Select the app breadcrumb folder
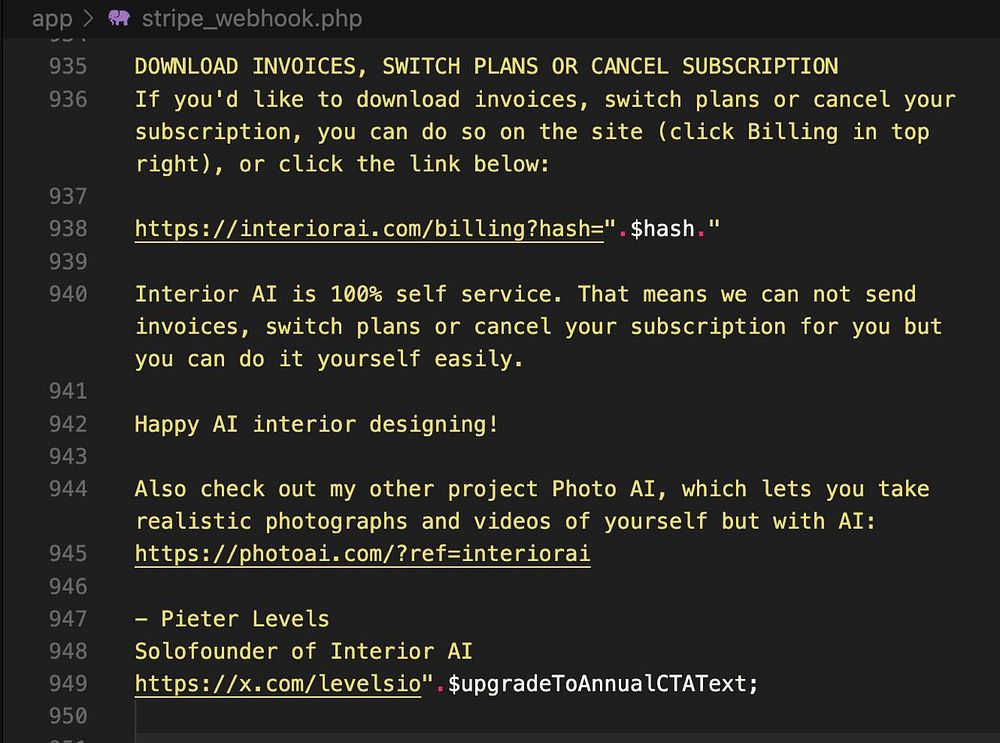The image size is (1000, 743). [x=52, y=18]
